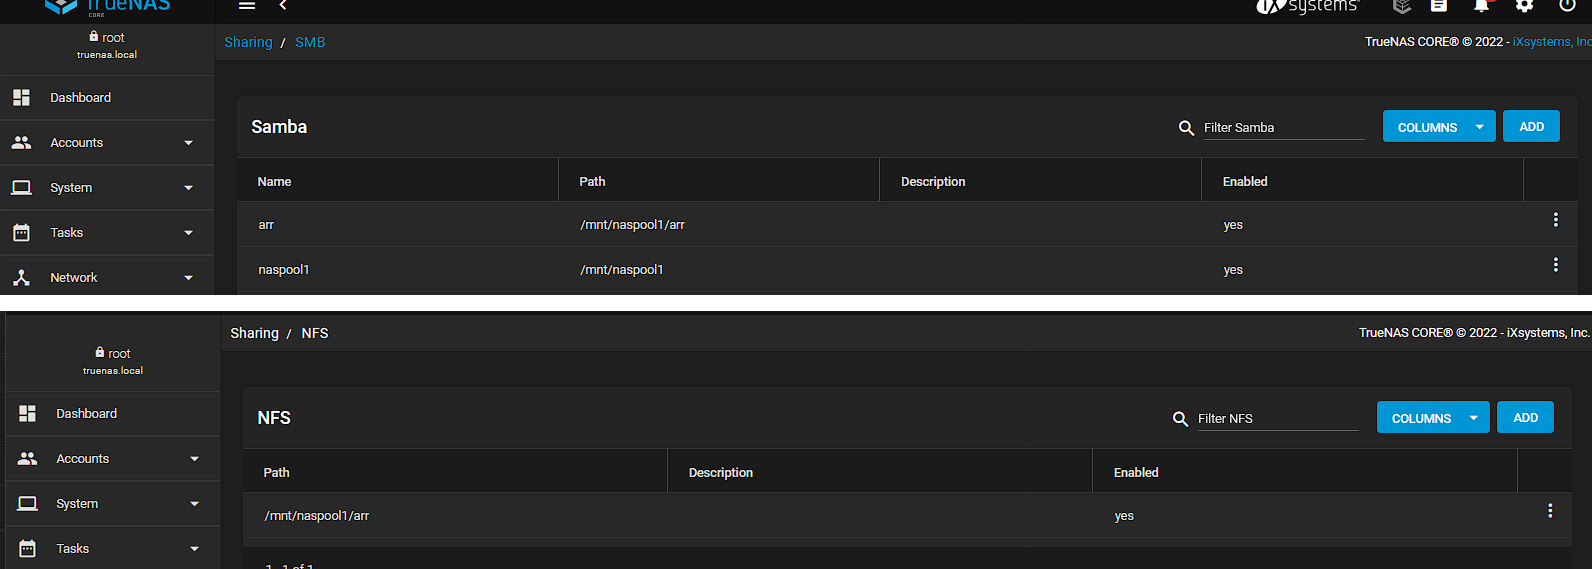
Task: Click into the Filter NFS search field
Action: click(x=1277, y=419)
